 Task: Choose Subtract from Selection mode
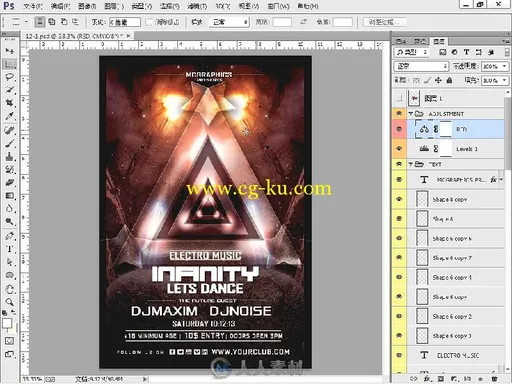pyautogui.click(x=64, y=22)
